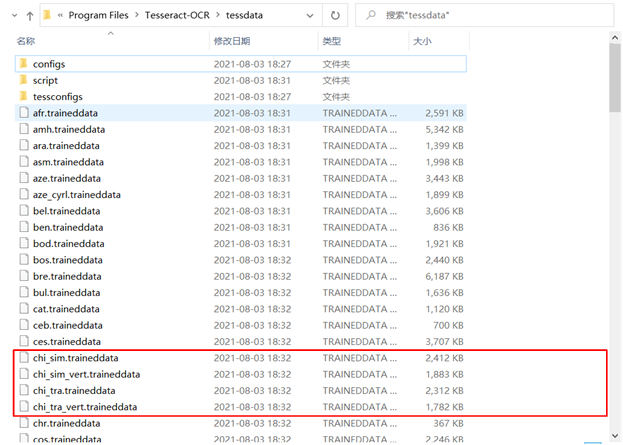The width and height of the screenshot is (623, 445).
Task: Expand chevron after Tesseract-OCR breadcrumb
Action: pos(218,15)
